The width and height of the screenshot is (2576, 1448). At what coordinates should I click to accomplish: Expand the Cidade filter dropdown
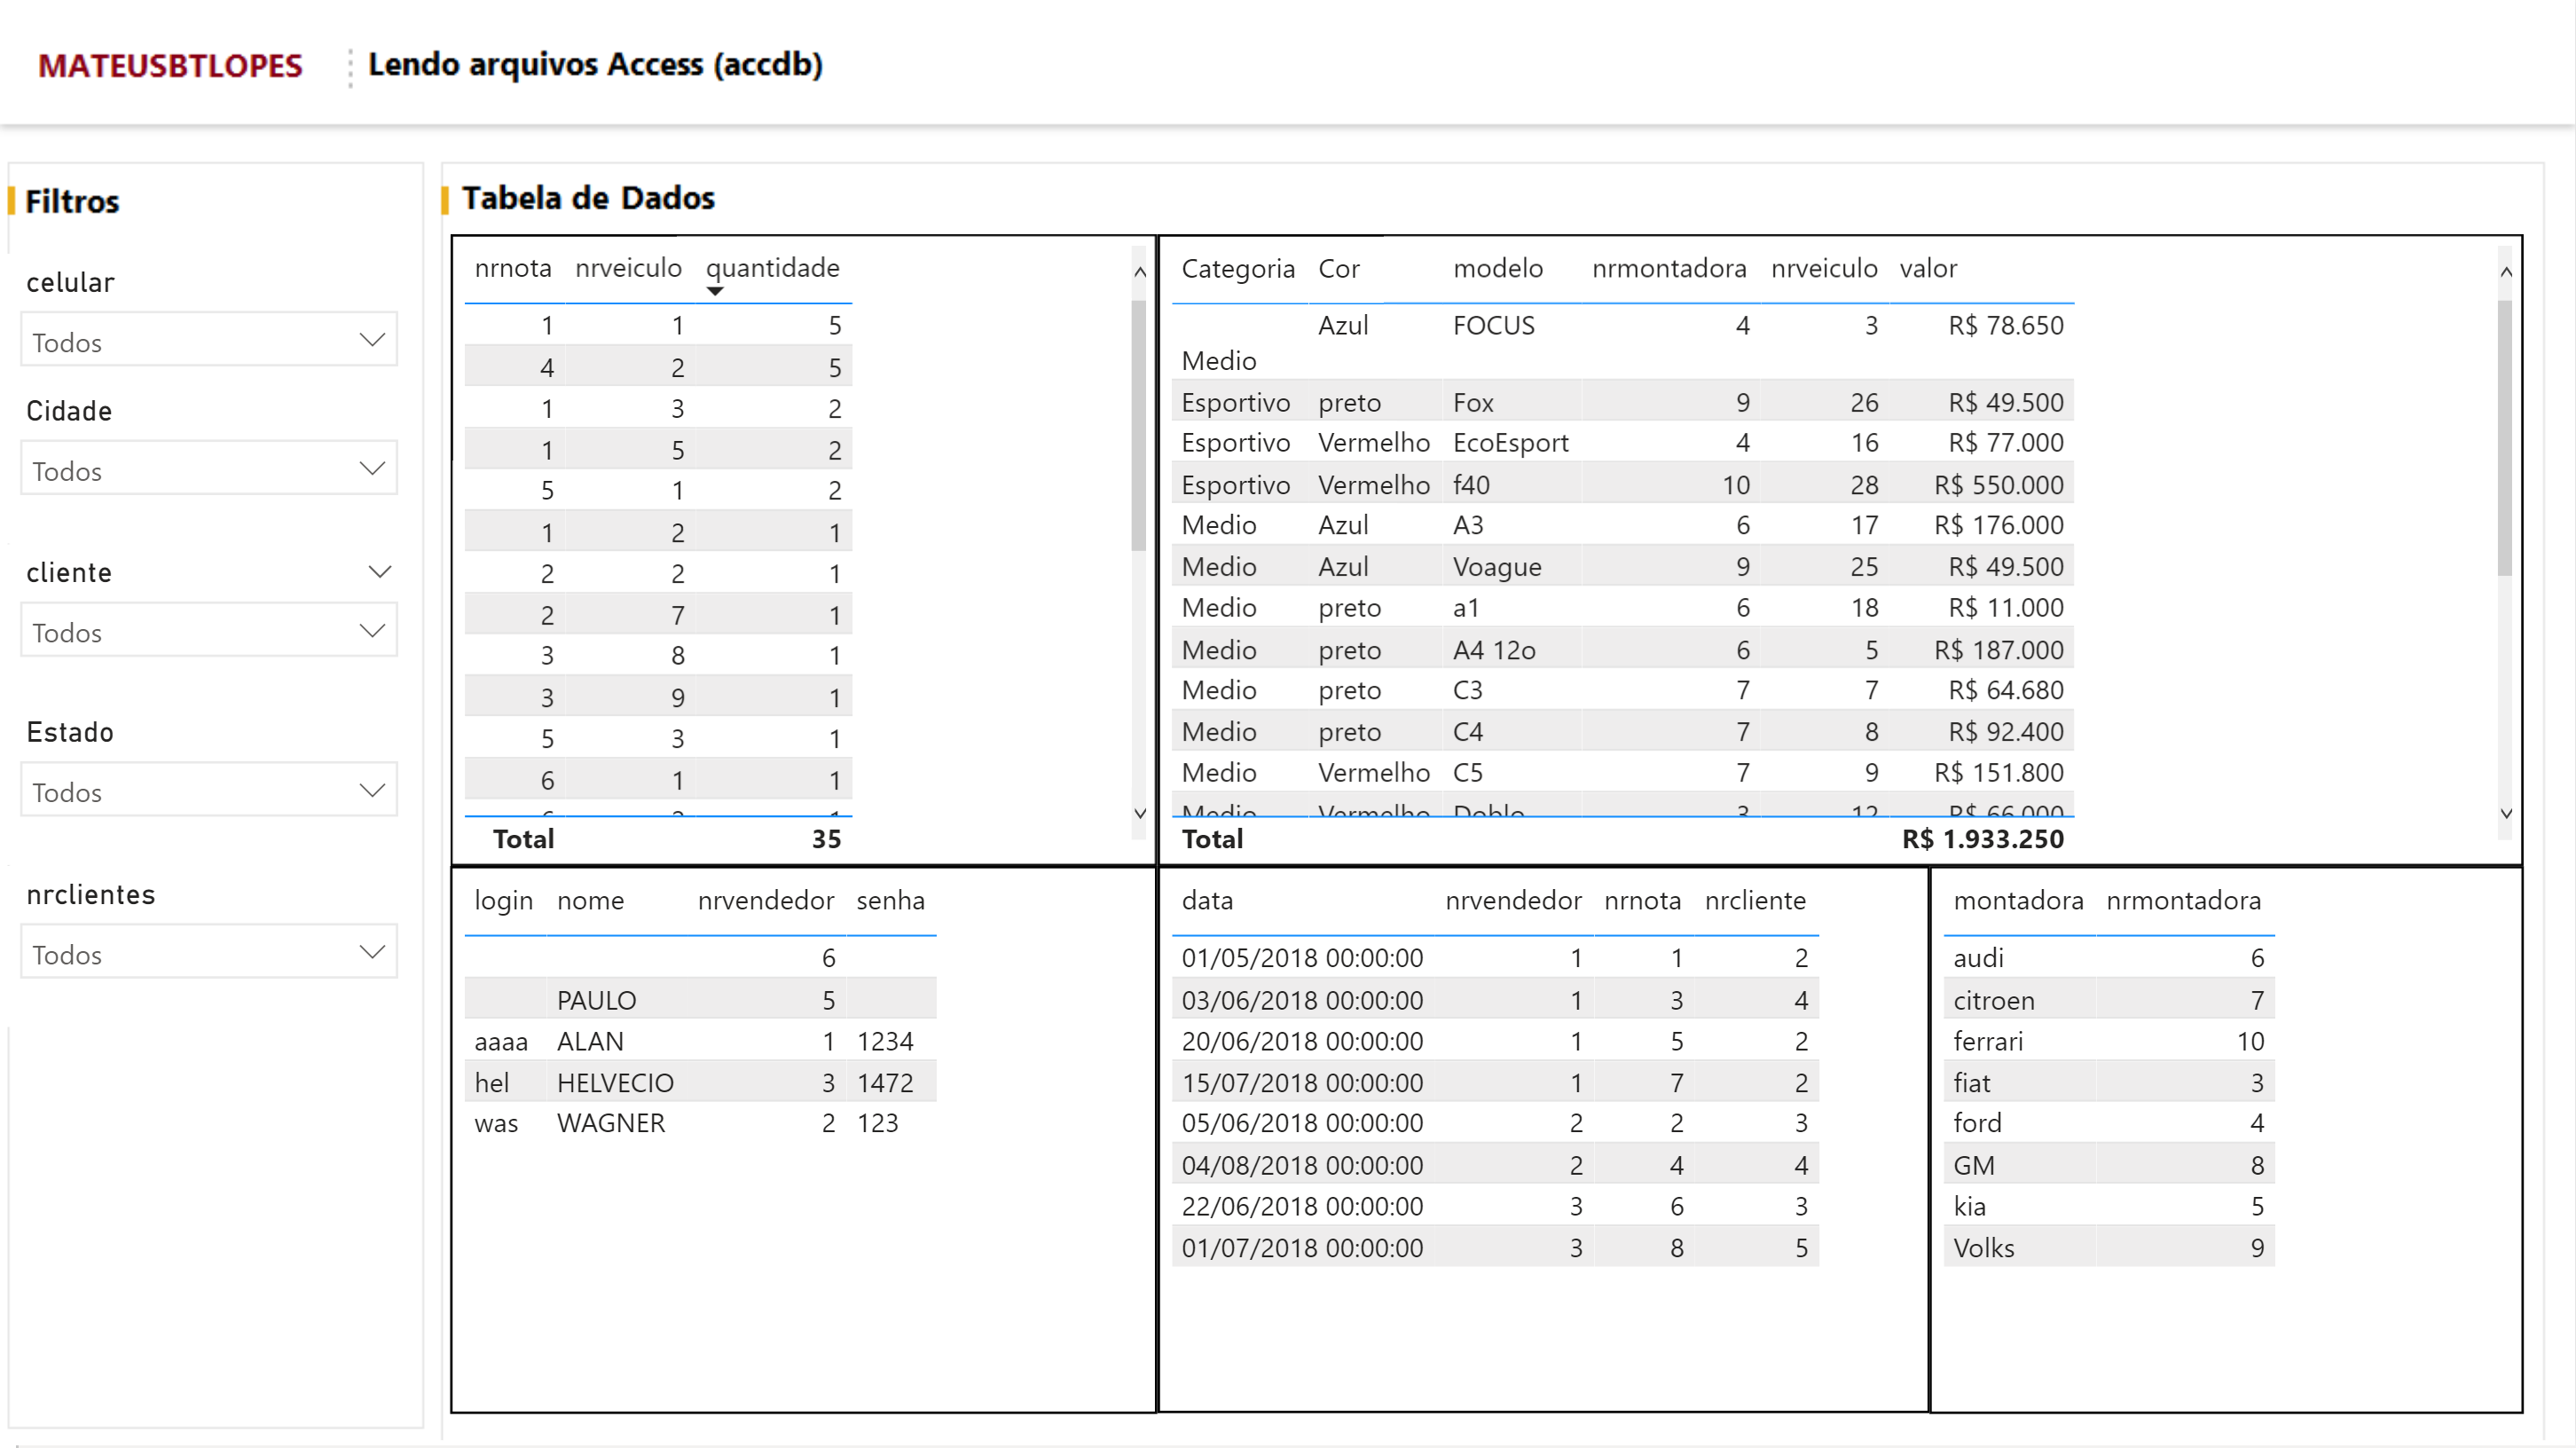(x=208, y=469)
